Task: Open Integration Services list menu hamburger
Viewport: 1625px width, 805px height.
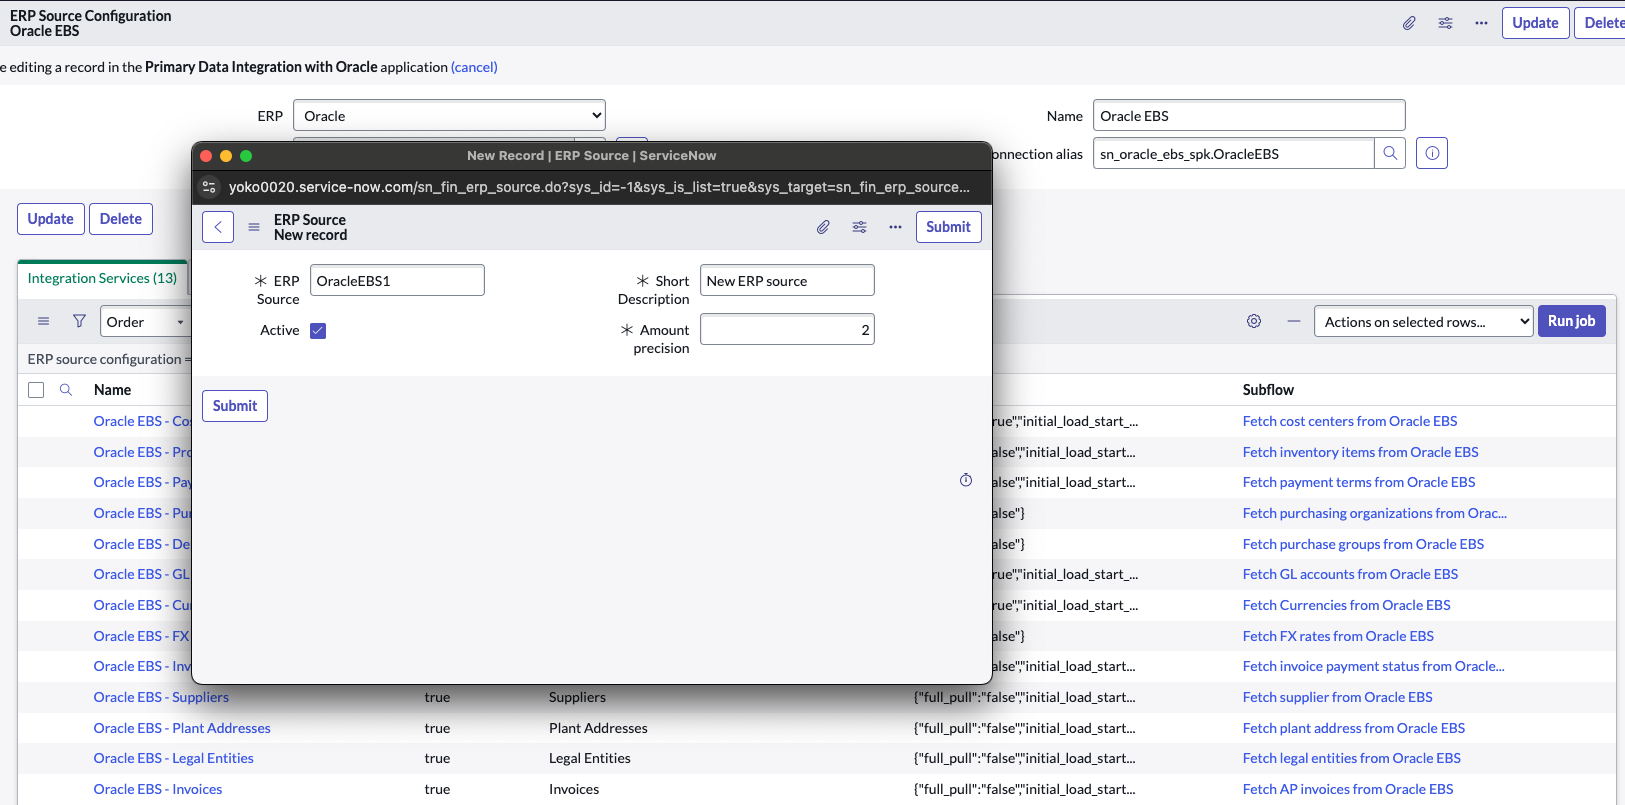Action: pyautogui.click(x=43, y=321)
